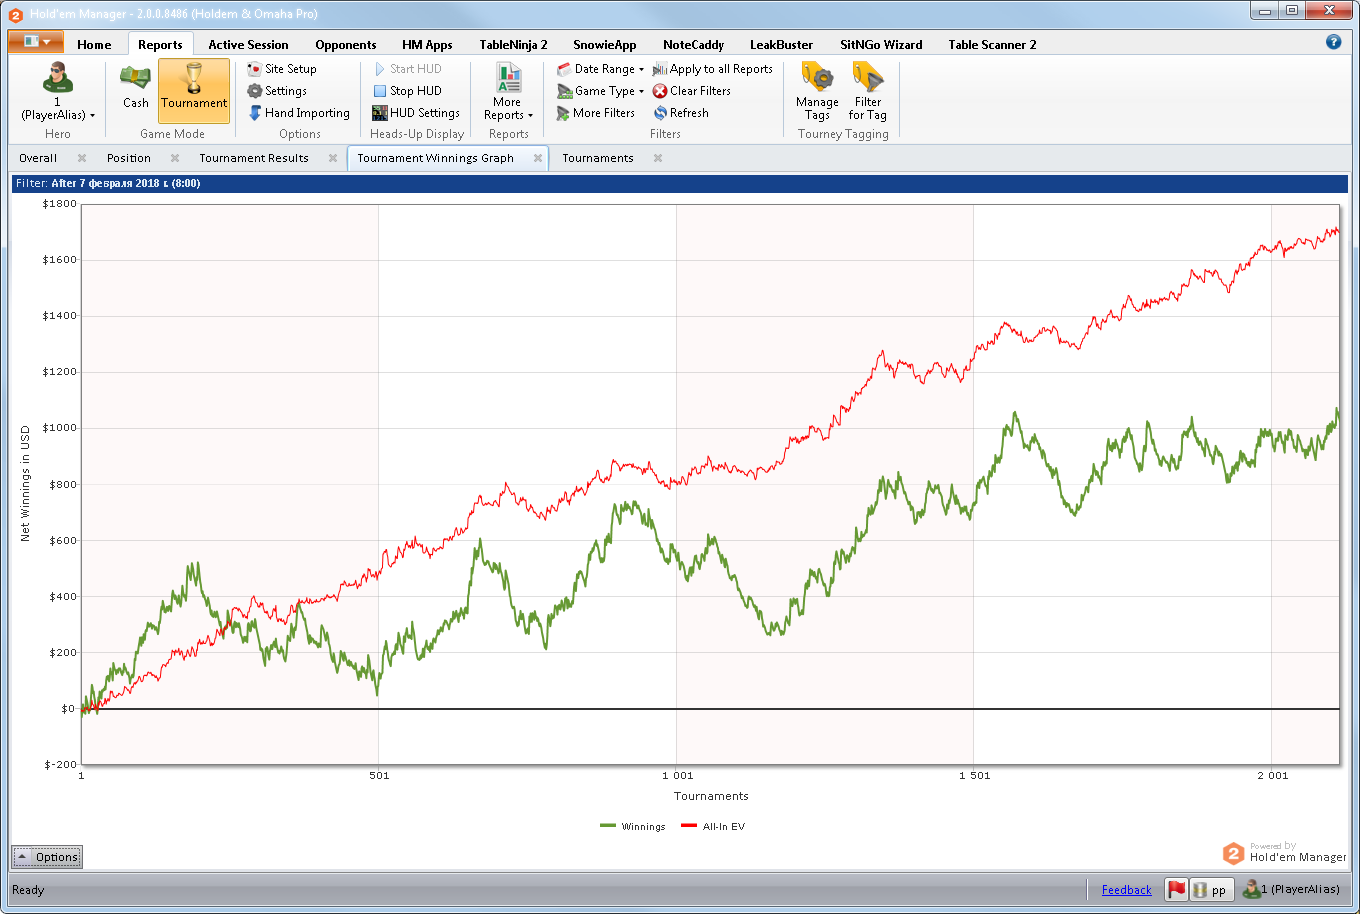The height and width of the screenshot is (914, 1360).
Task: Open Tournament Results report tab
Action: coord(254,158)
